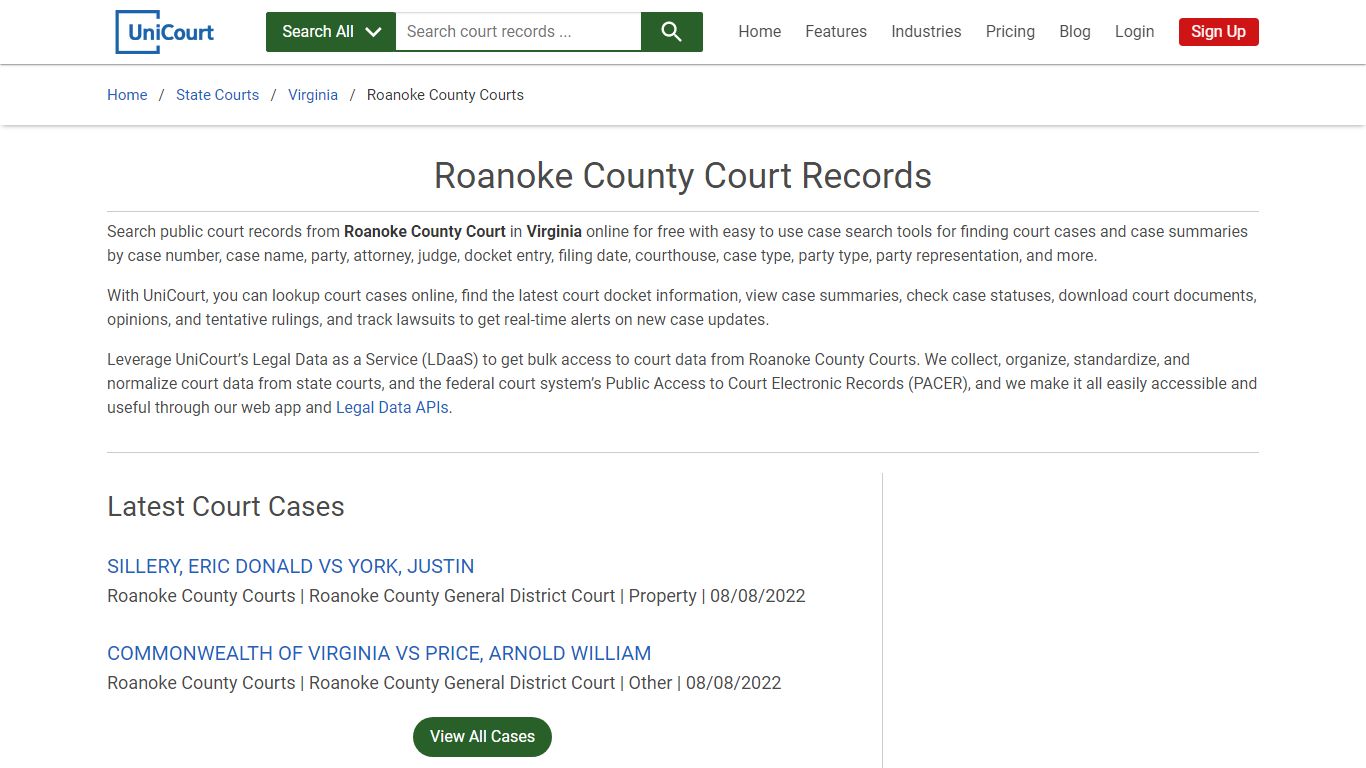Select the Latest Court Cases heading
Image resolution: width=1366 pixels, height=768 pixels.
pos(226,507)
